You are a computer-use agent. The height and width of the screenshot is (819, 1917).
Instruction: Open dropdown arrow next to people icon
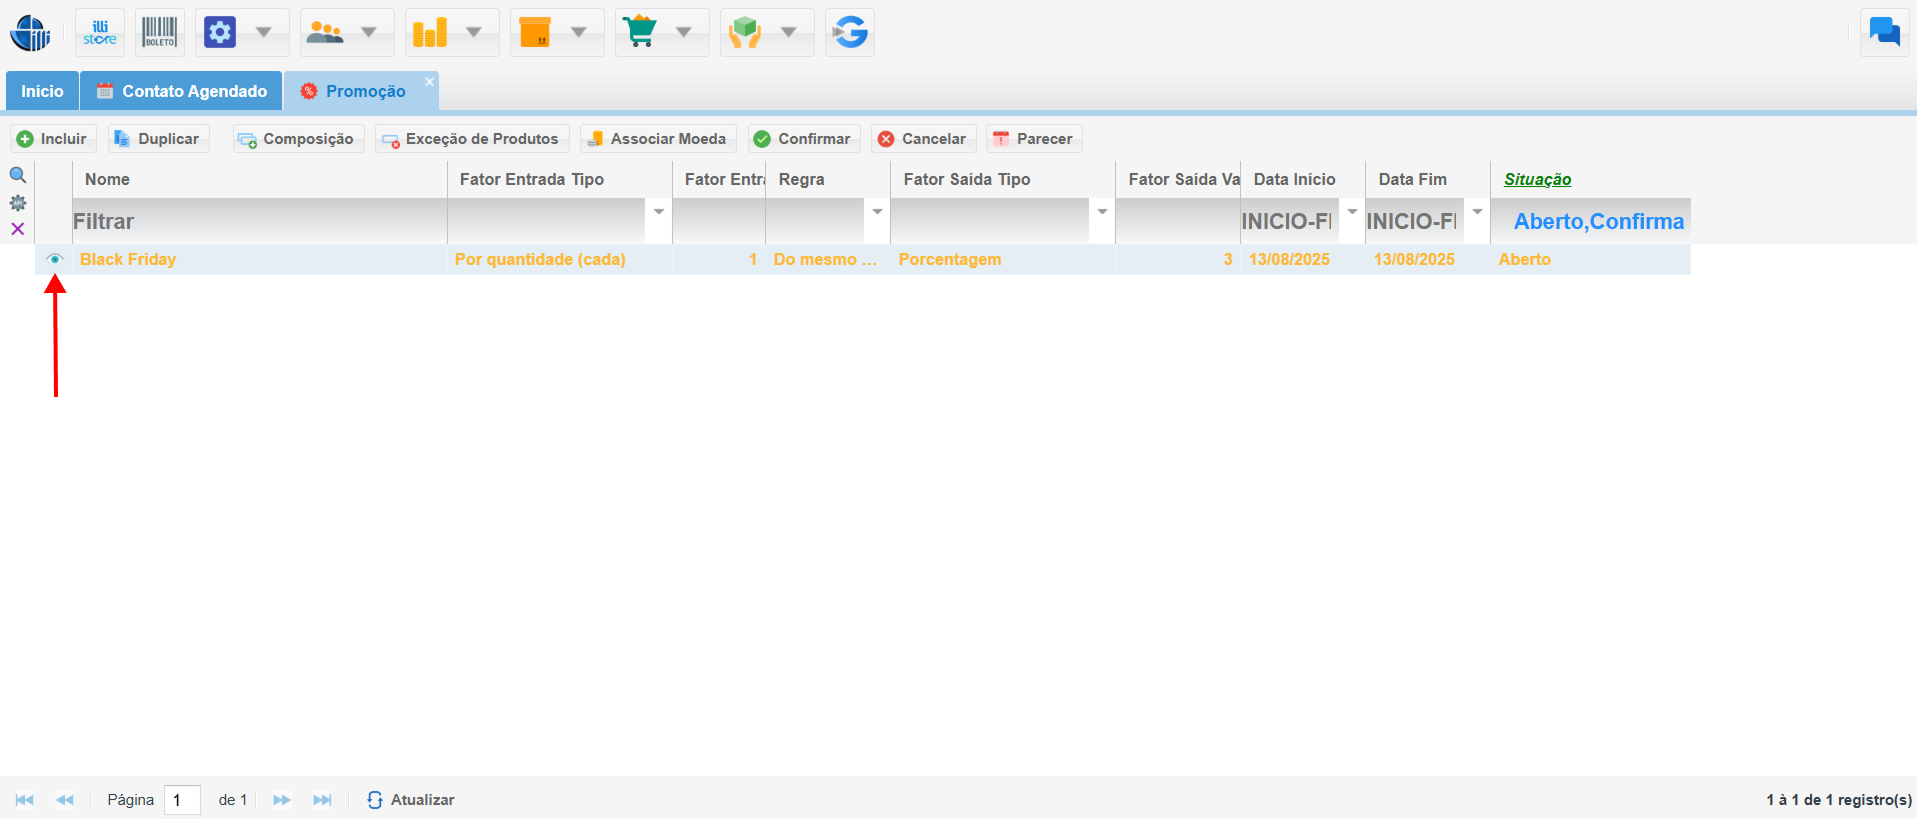(369, 33)
